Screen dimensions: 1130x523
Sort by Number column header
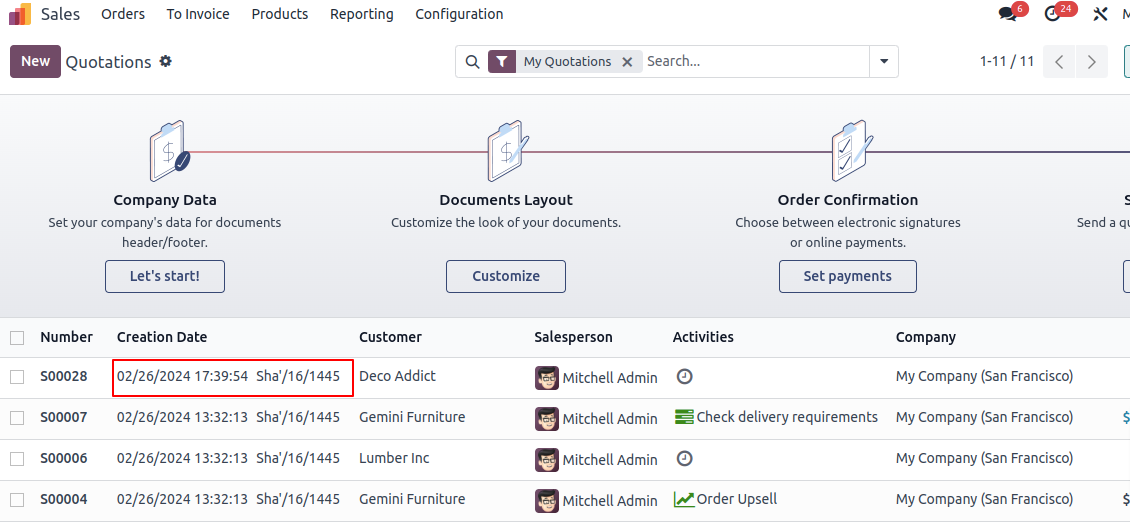tap(66, 337)
